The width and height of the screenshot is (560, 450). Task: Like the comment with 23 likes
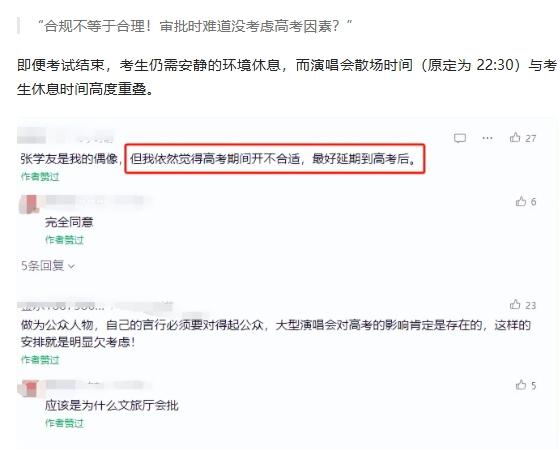515,304
